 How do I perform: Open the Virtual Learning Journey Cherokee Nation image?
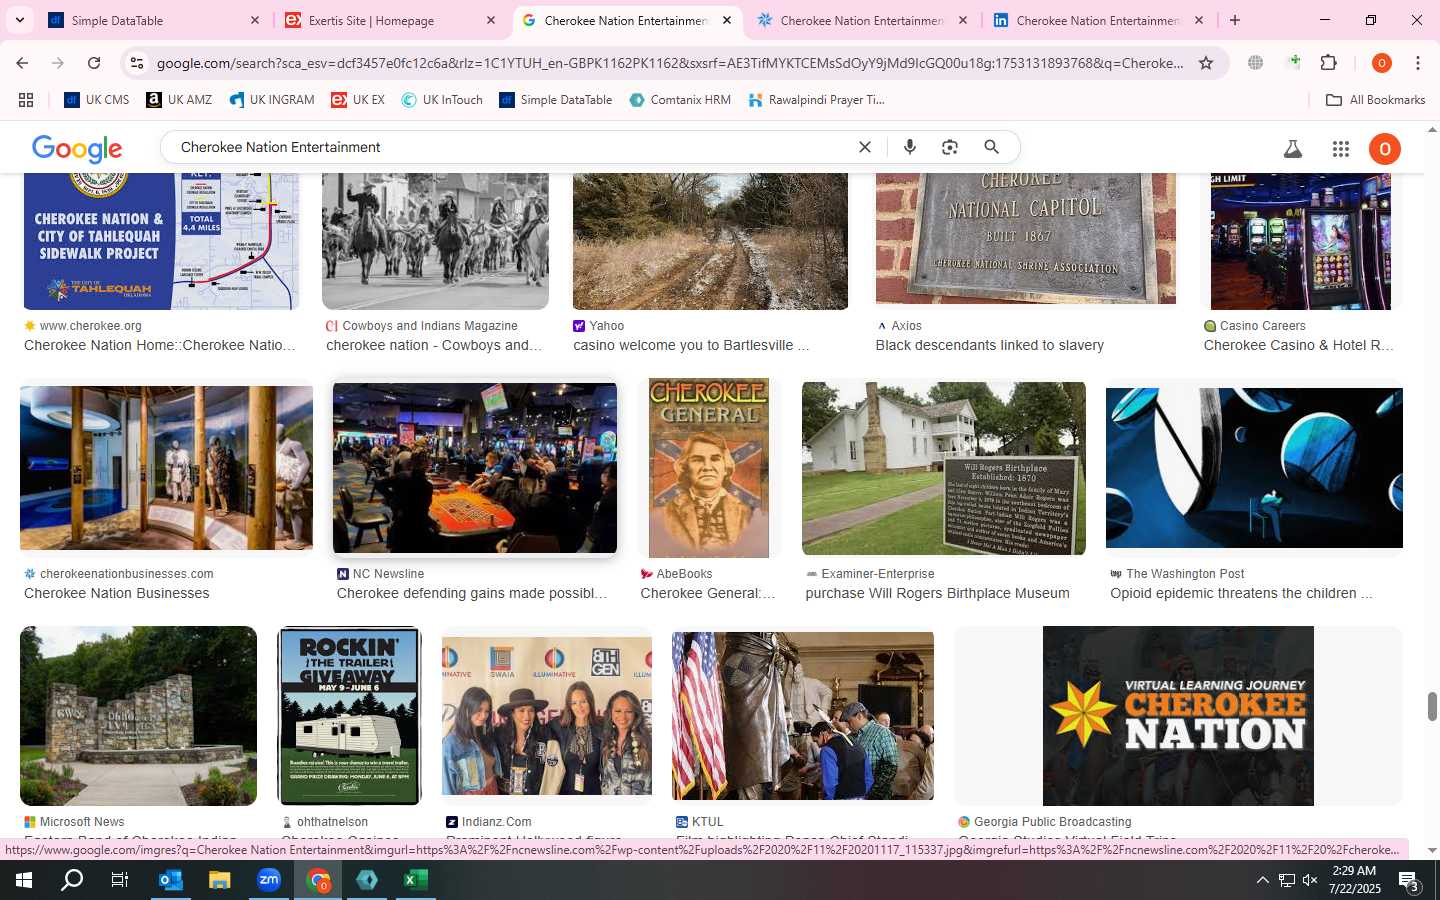point(1178,716)
